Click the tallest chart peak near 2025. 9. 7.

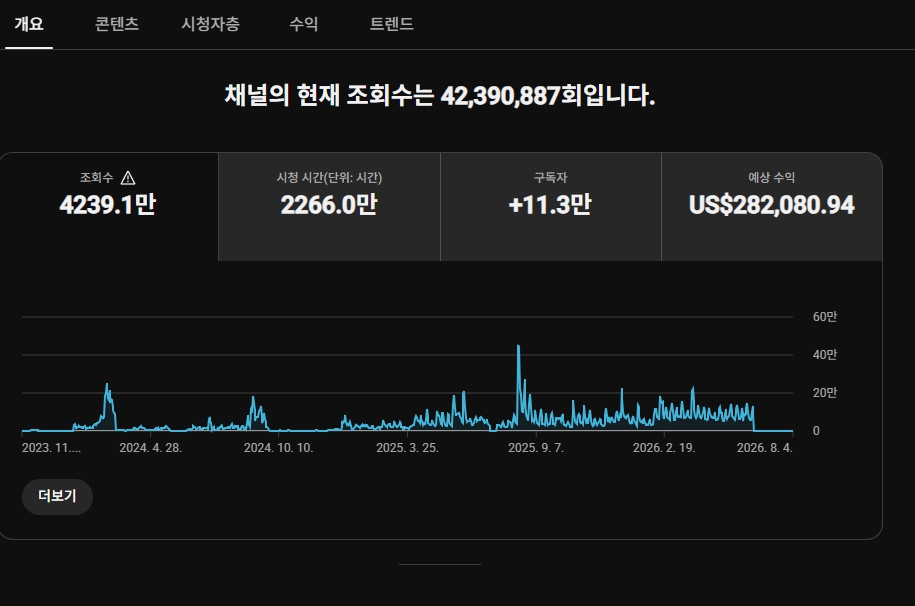(x=518, y=347)
